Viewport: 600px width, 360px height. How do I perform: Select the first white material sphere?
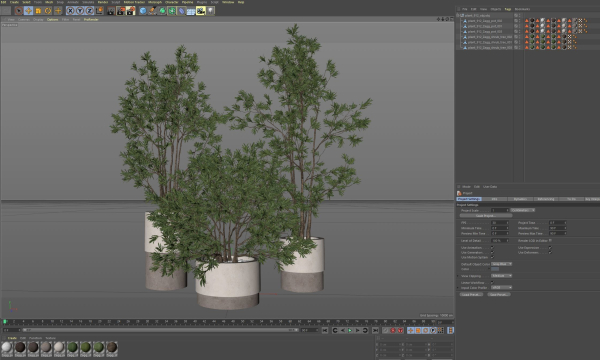pyautogui.click(x=7, y=348)
